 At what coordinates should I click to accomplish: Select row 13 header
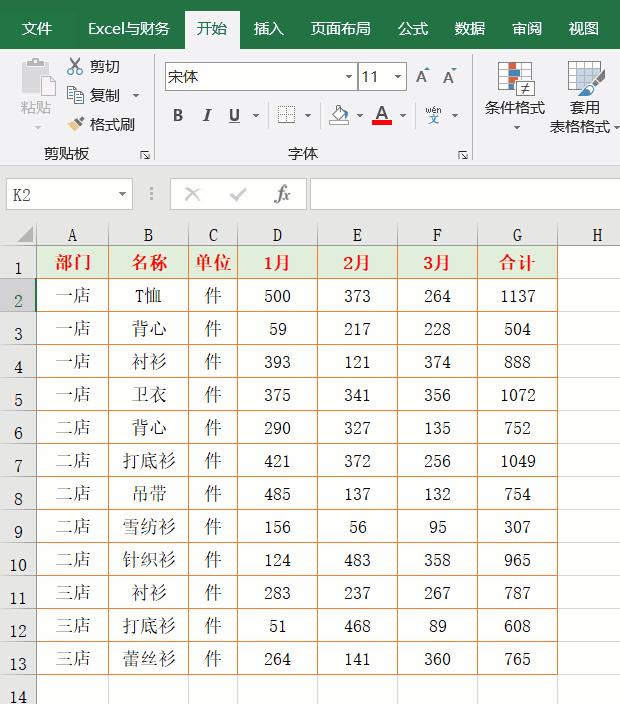[18, 659]
